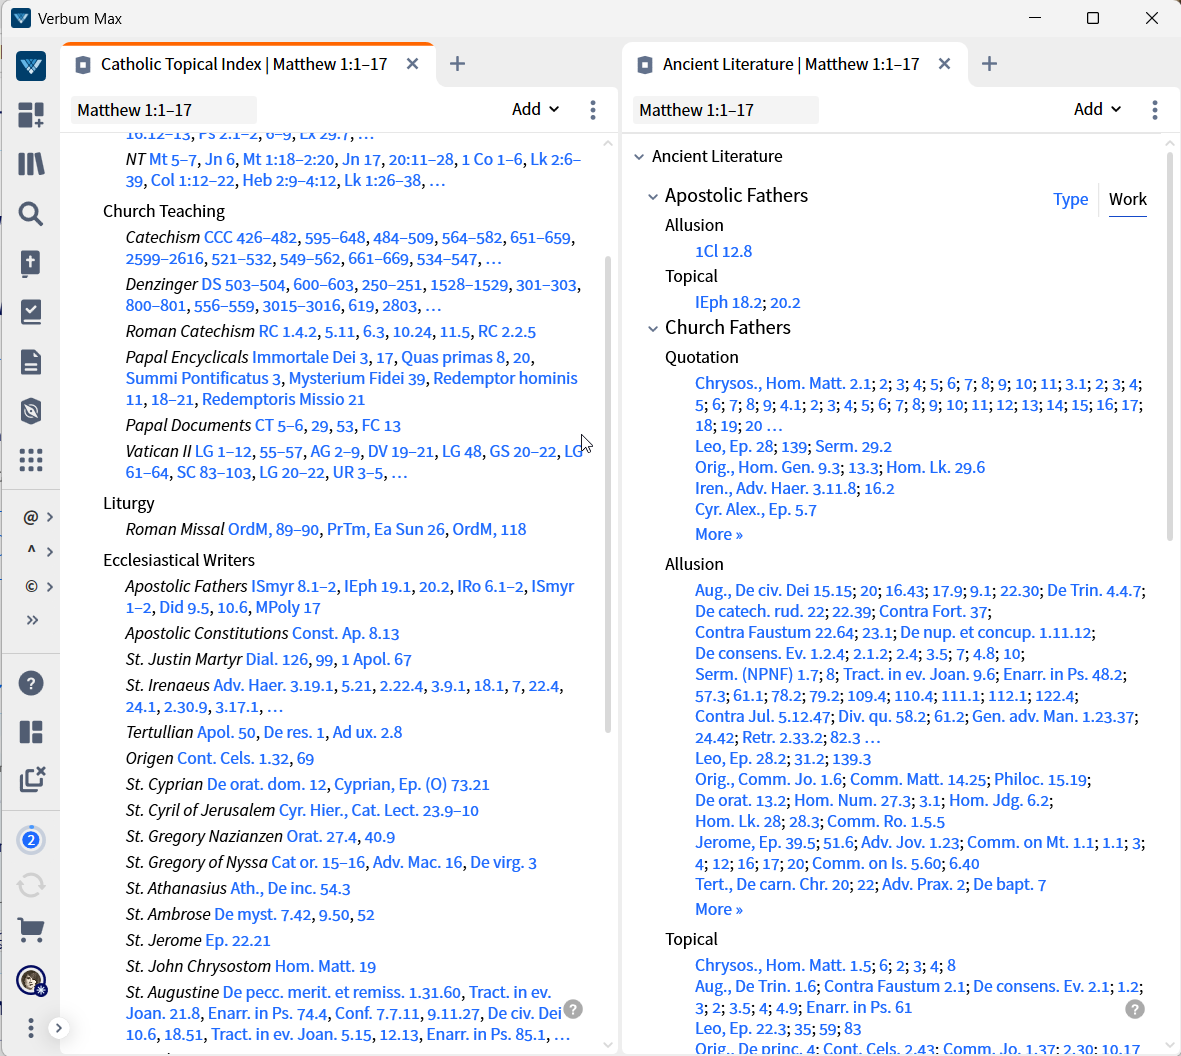Open the Ep. 22.21 St. Jerome link

click(x=237, y=941)
